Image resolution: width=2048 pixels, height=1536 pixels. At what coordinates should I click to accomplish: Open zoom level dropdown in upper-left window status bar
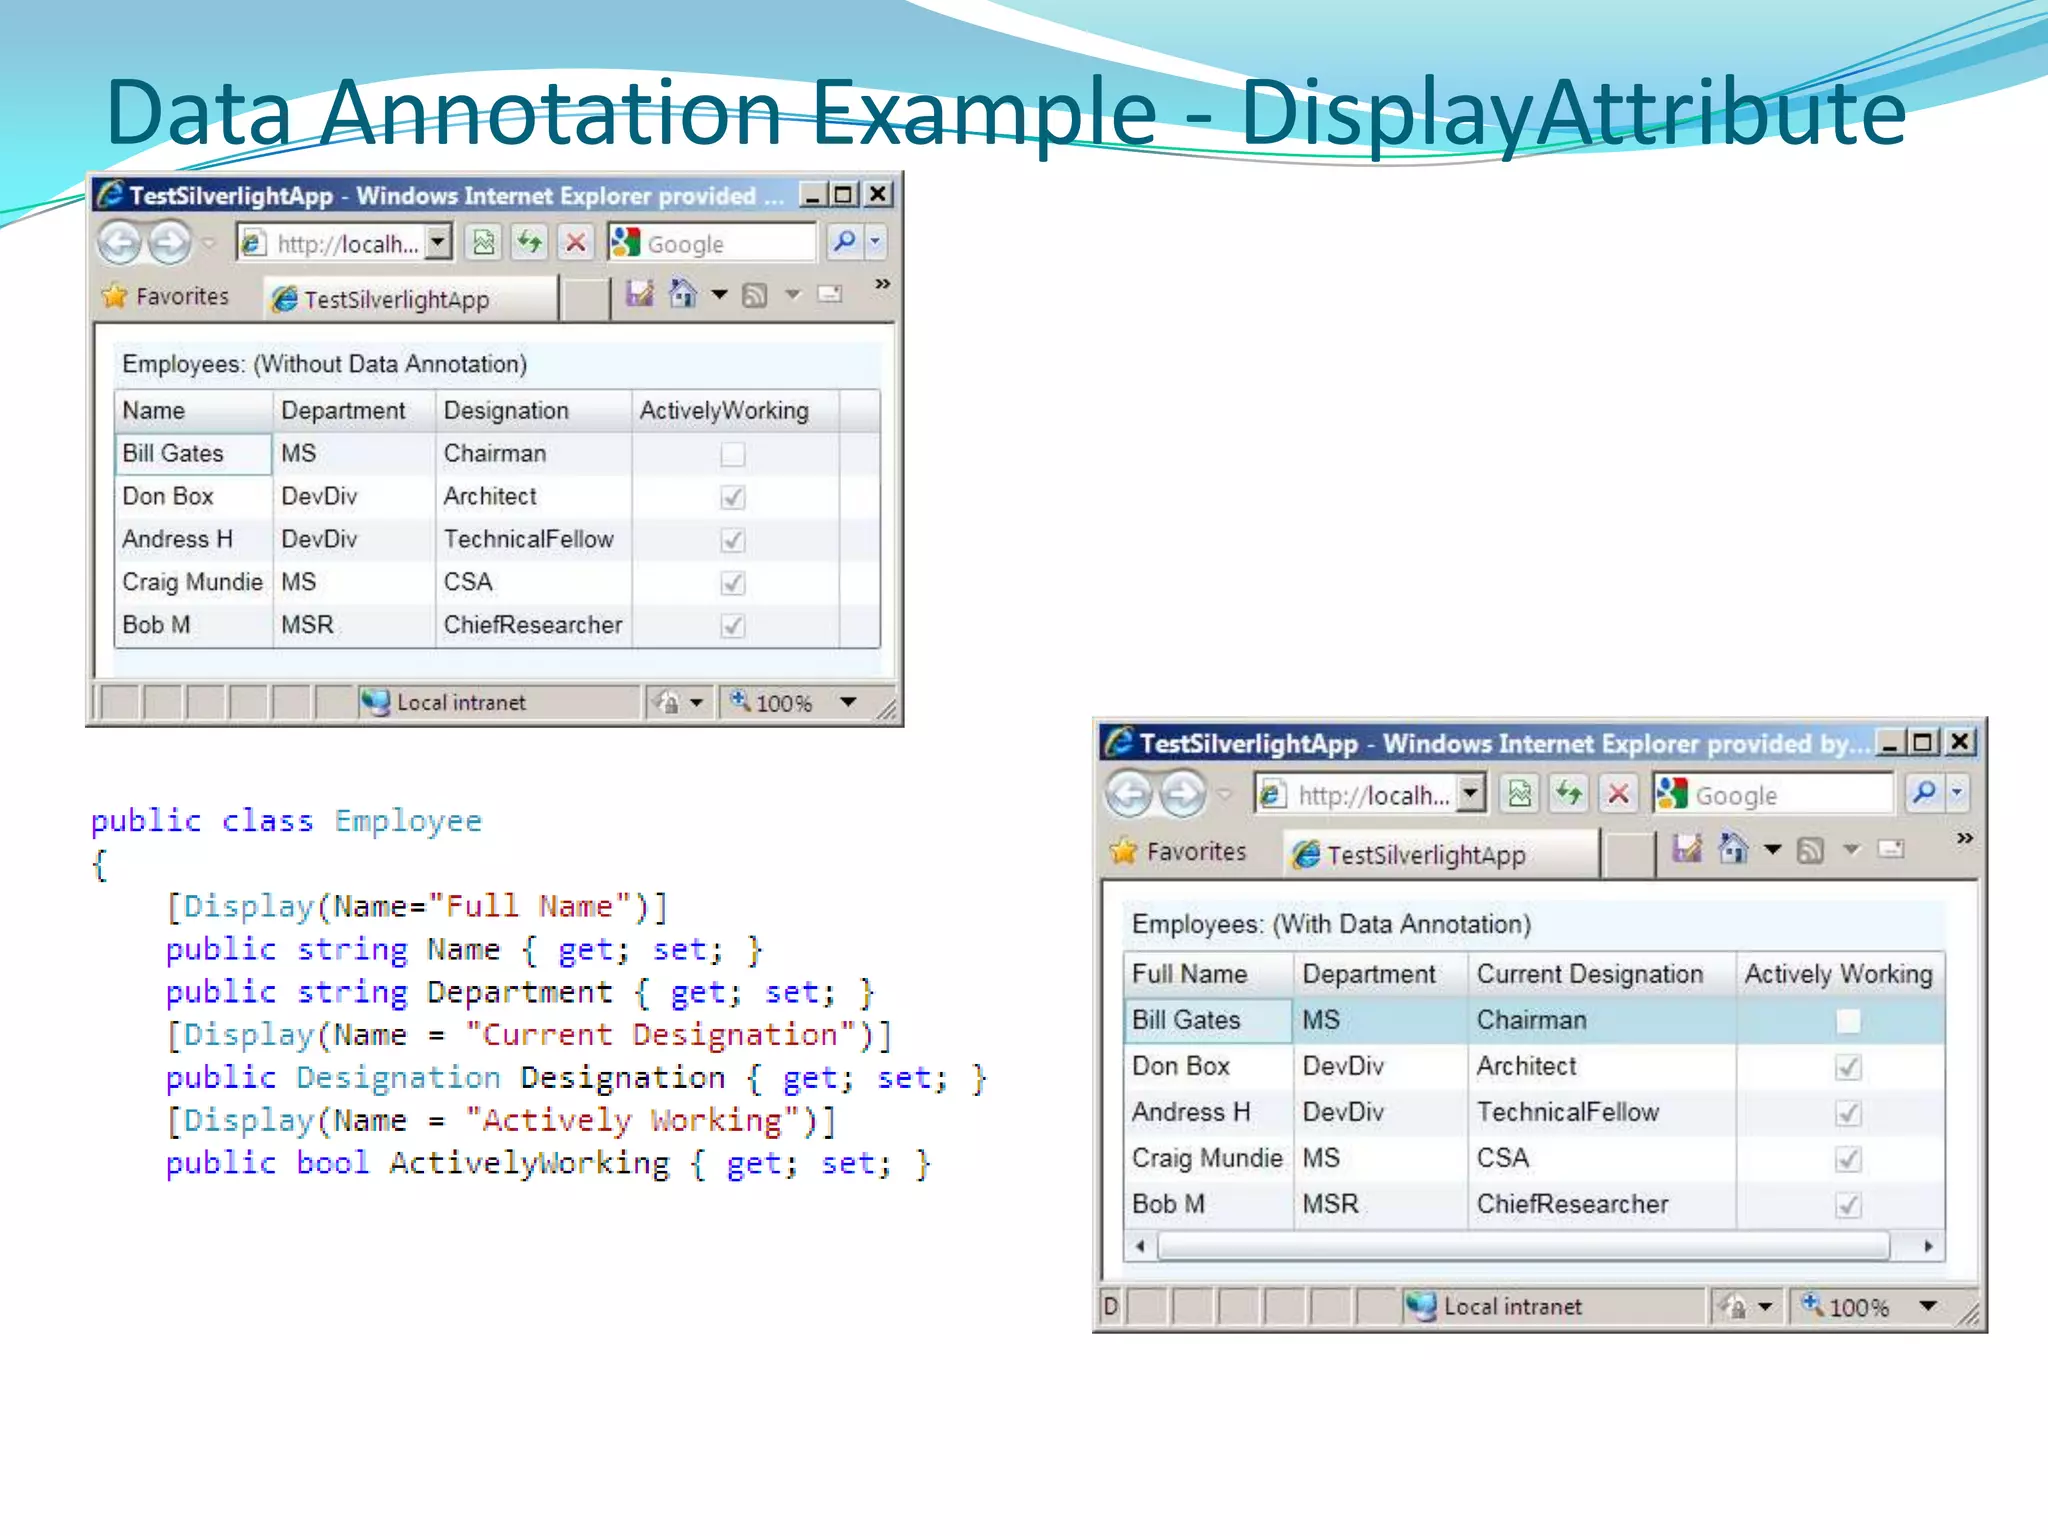tap(849, 702)
